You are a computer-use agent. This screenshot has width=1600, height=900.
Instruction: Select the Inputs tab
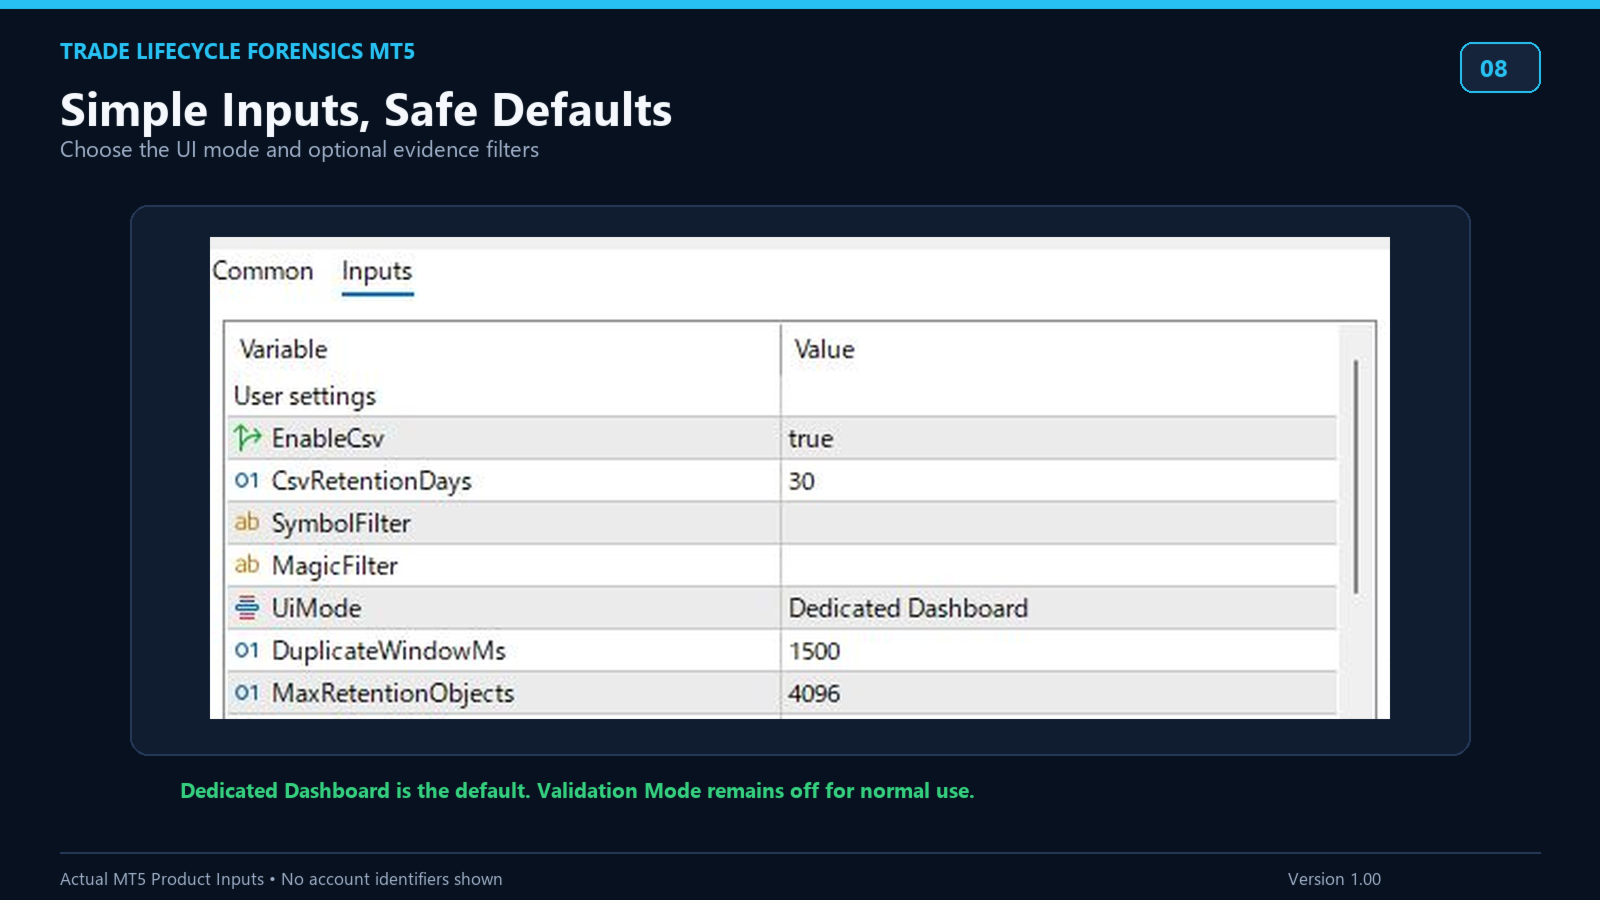pyautogui.click(x=377, y=271)
